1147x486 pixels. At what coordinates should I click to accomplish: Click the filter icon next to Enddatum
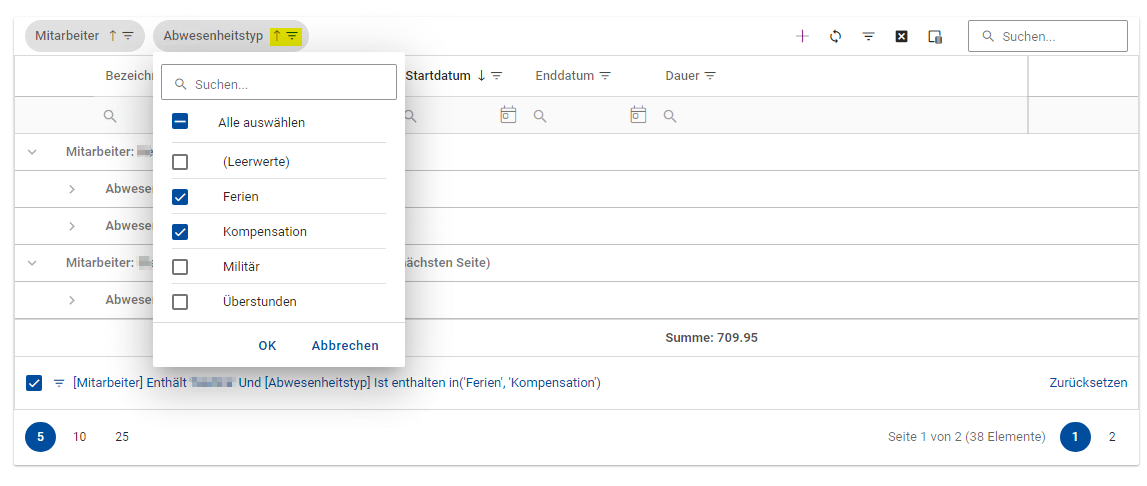coord(605,76)
